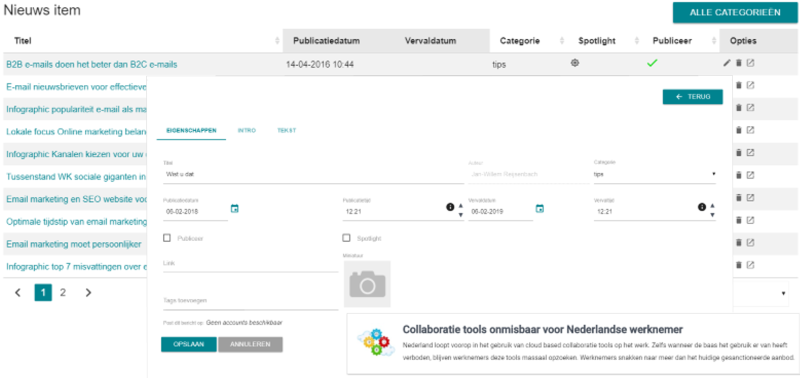Click the info icon beside Publicatietijd
This screenshot has width=800, height=378.
pos(450,207)
